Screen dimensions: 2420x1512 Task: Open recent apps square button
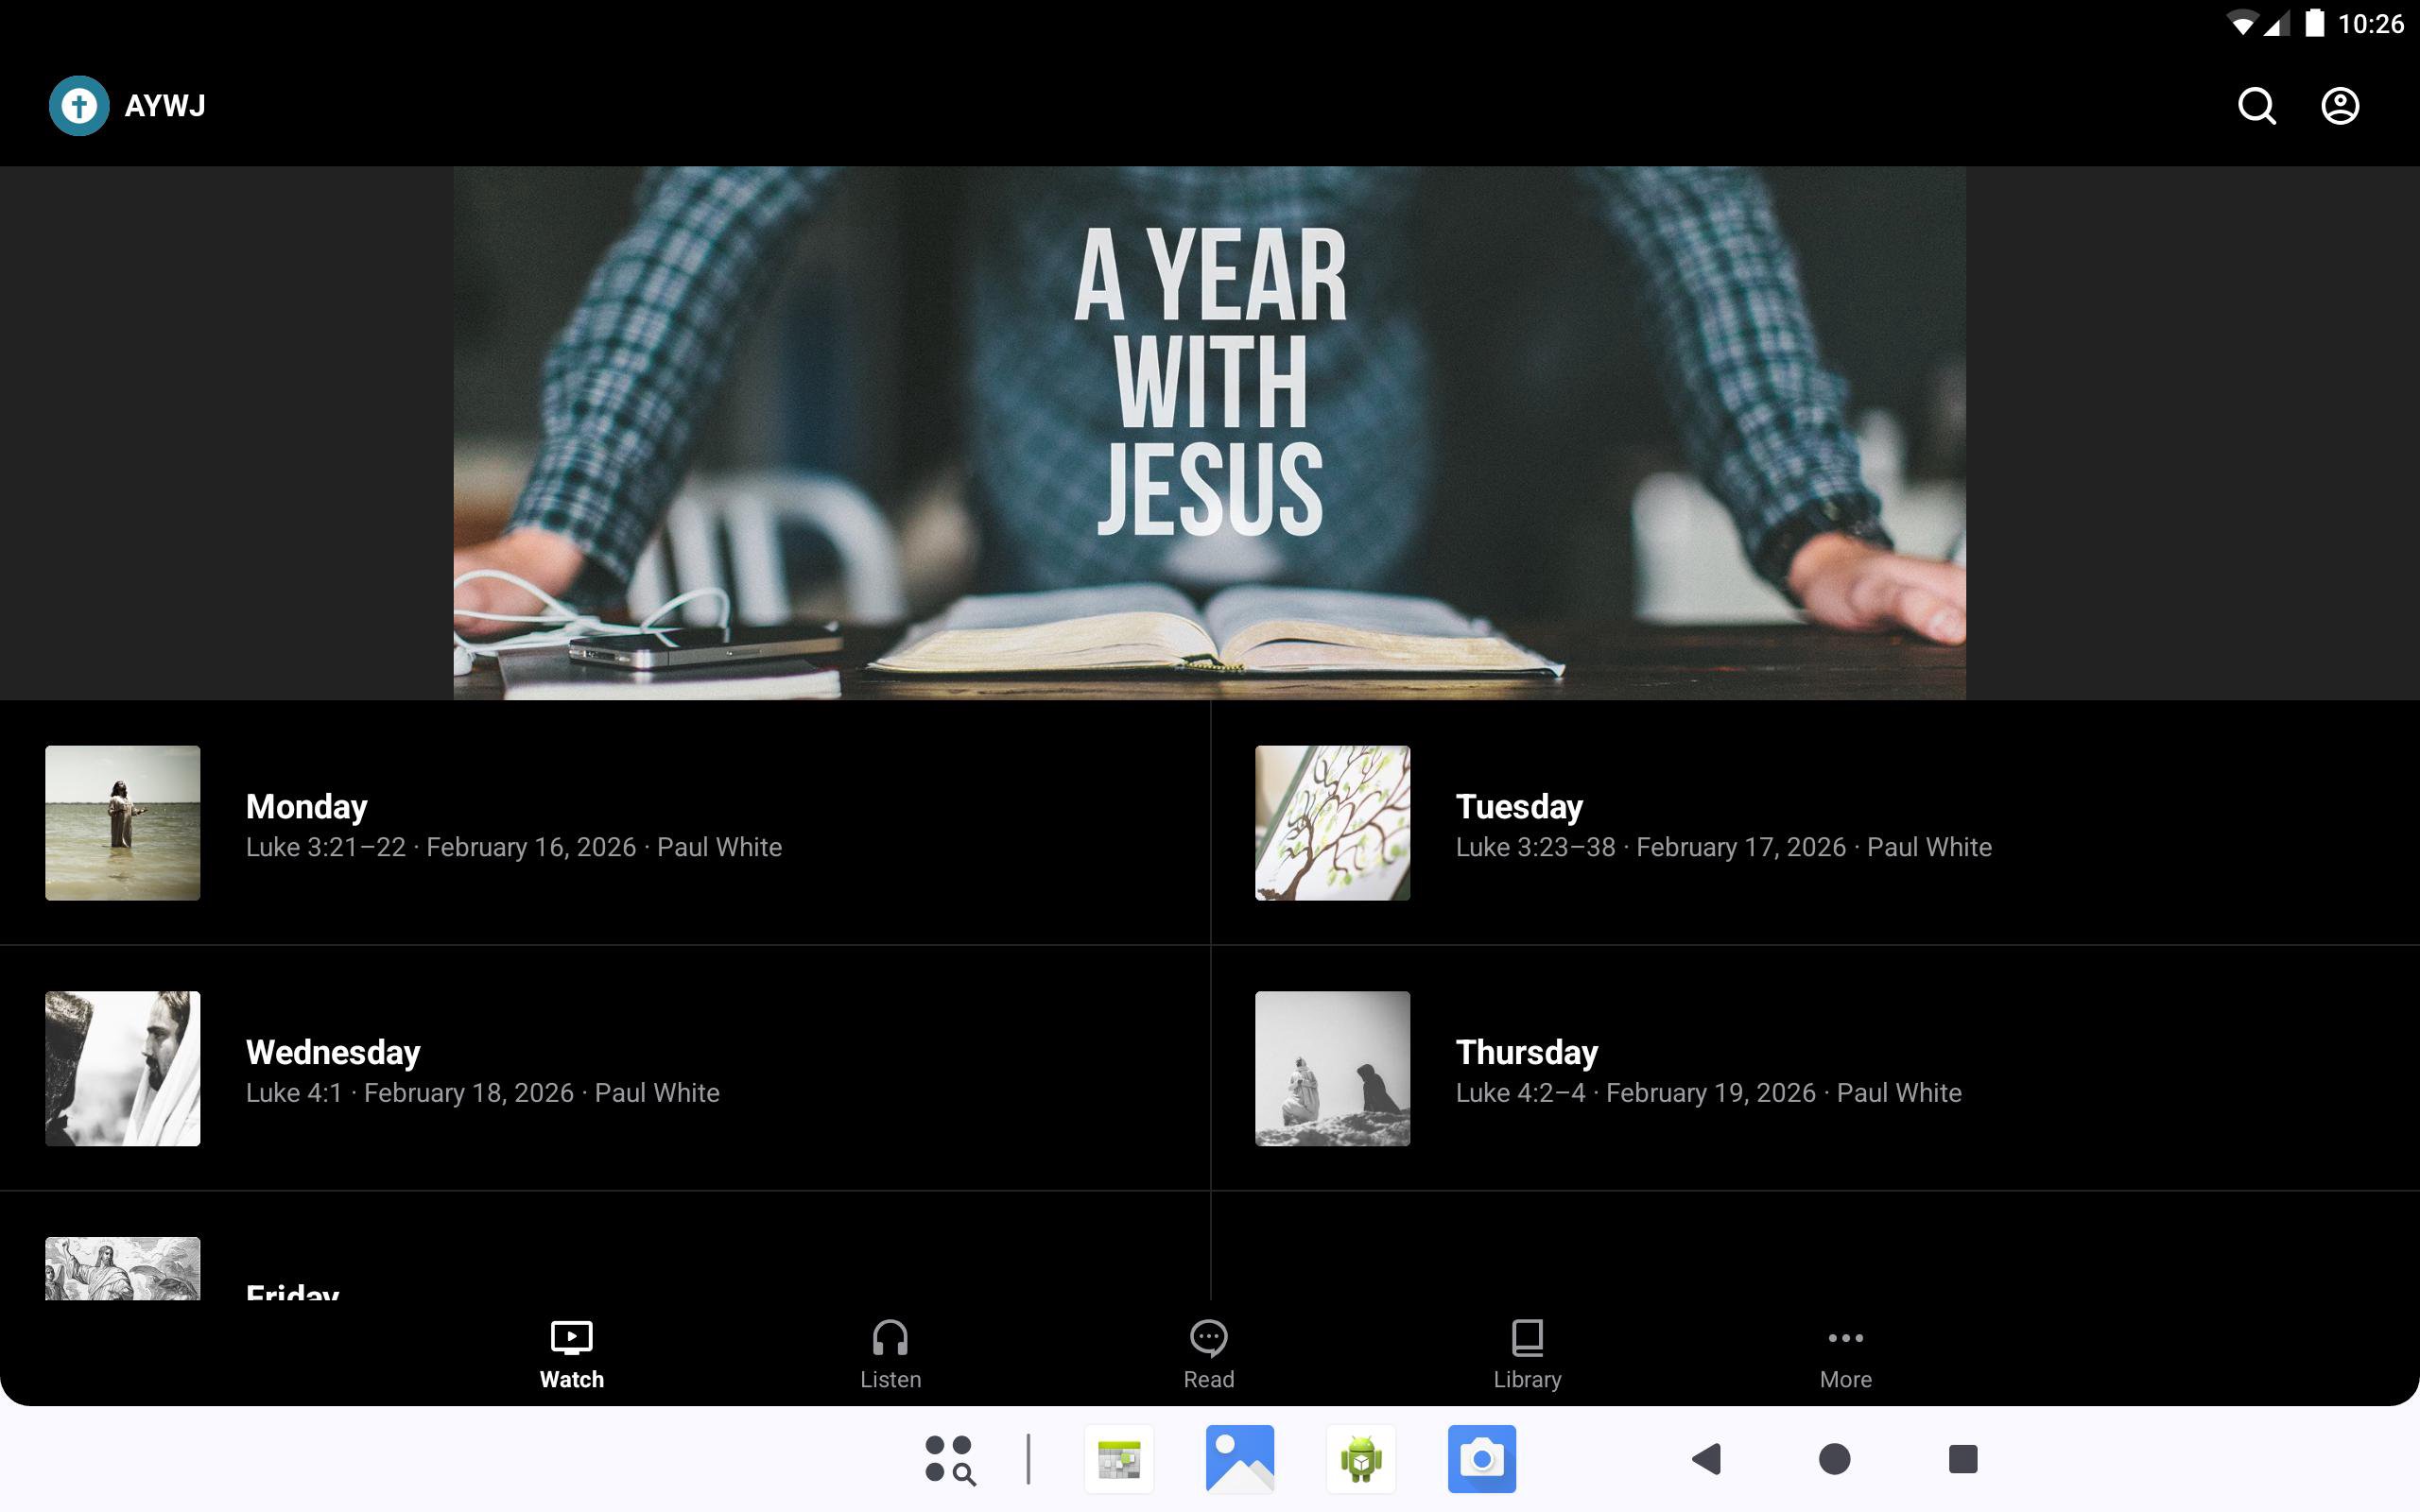[x=1962, y=1459]
